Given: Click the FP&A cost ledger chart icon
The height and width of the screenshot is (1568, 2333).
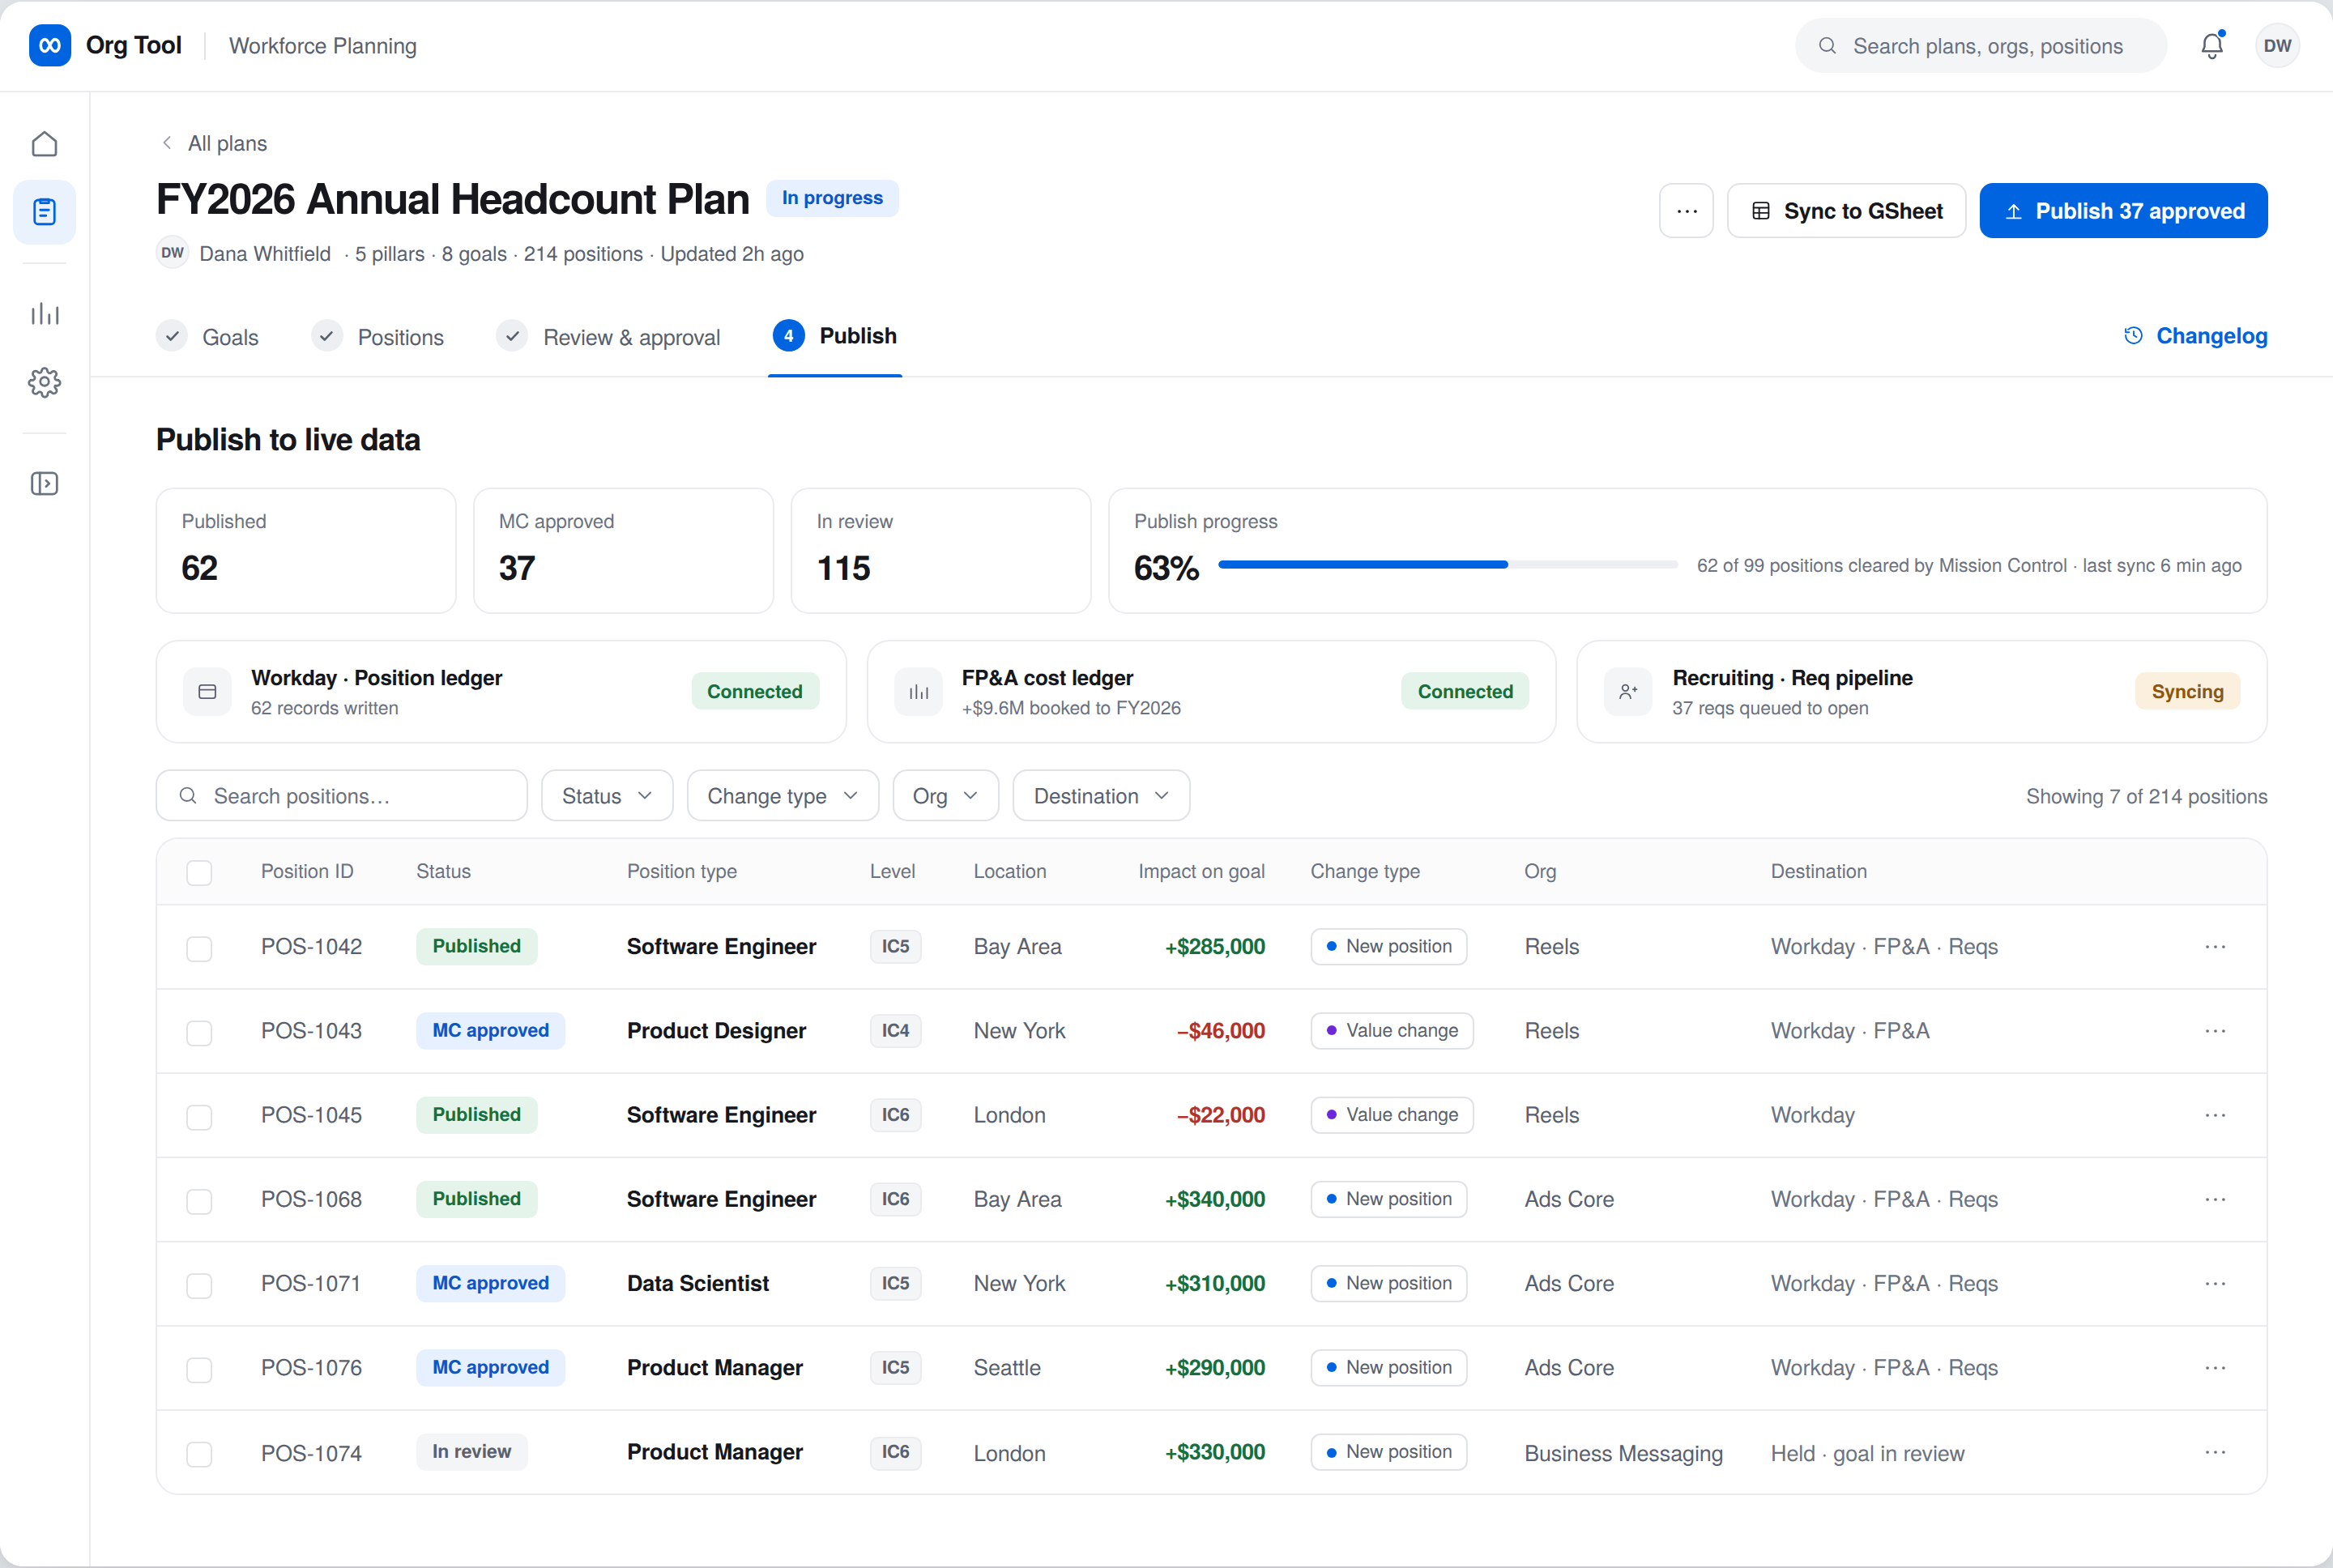Looking at the screenshot, I should 918,692.
